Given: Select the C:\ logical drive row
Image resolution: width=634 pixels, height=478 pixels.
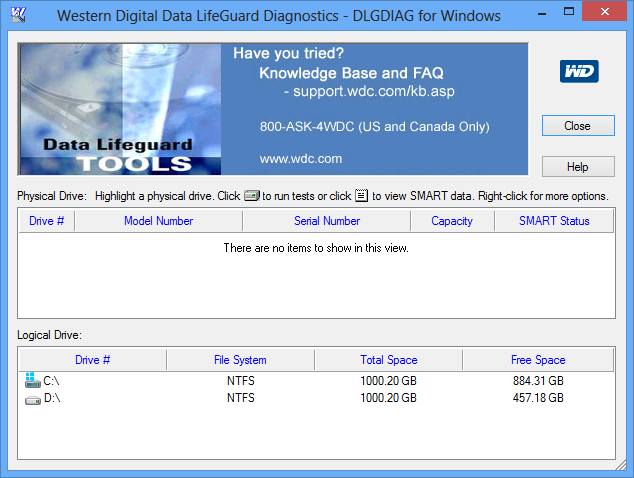Looking at the screenshot, I should point(317,381).
